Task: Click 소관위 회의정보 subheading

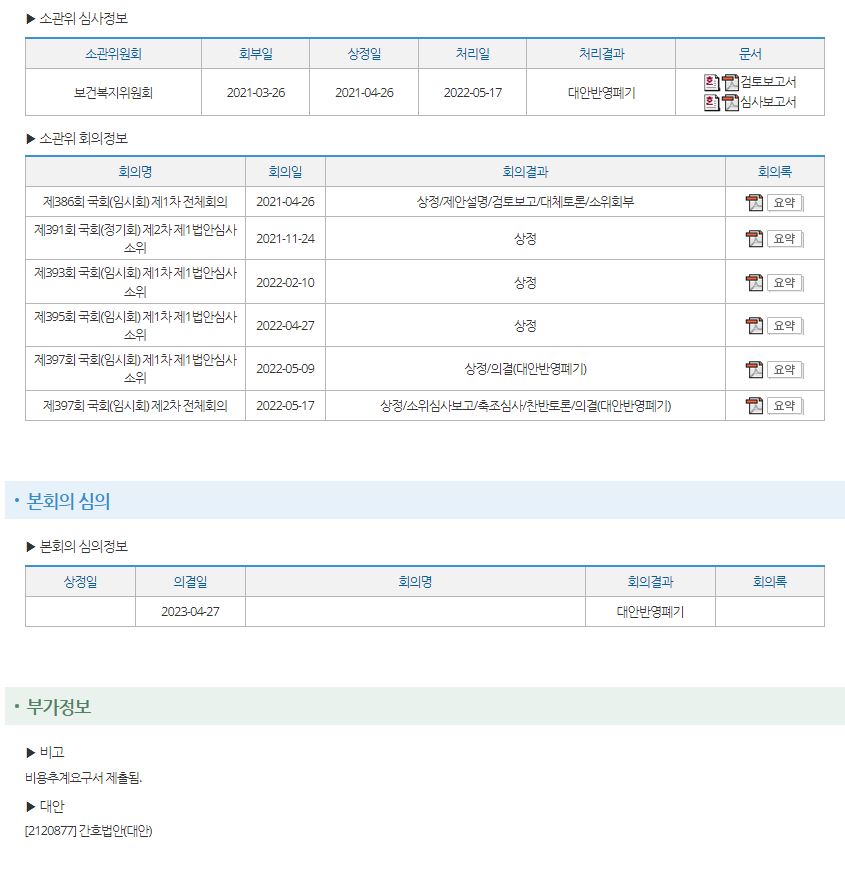Action: point(83,138)
